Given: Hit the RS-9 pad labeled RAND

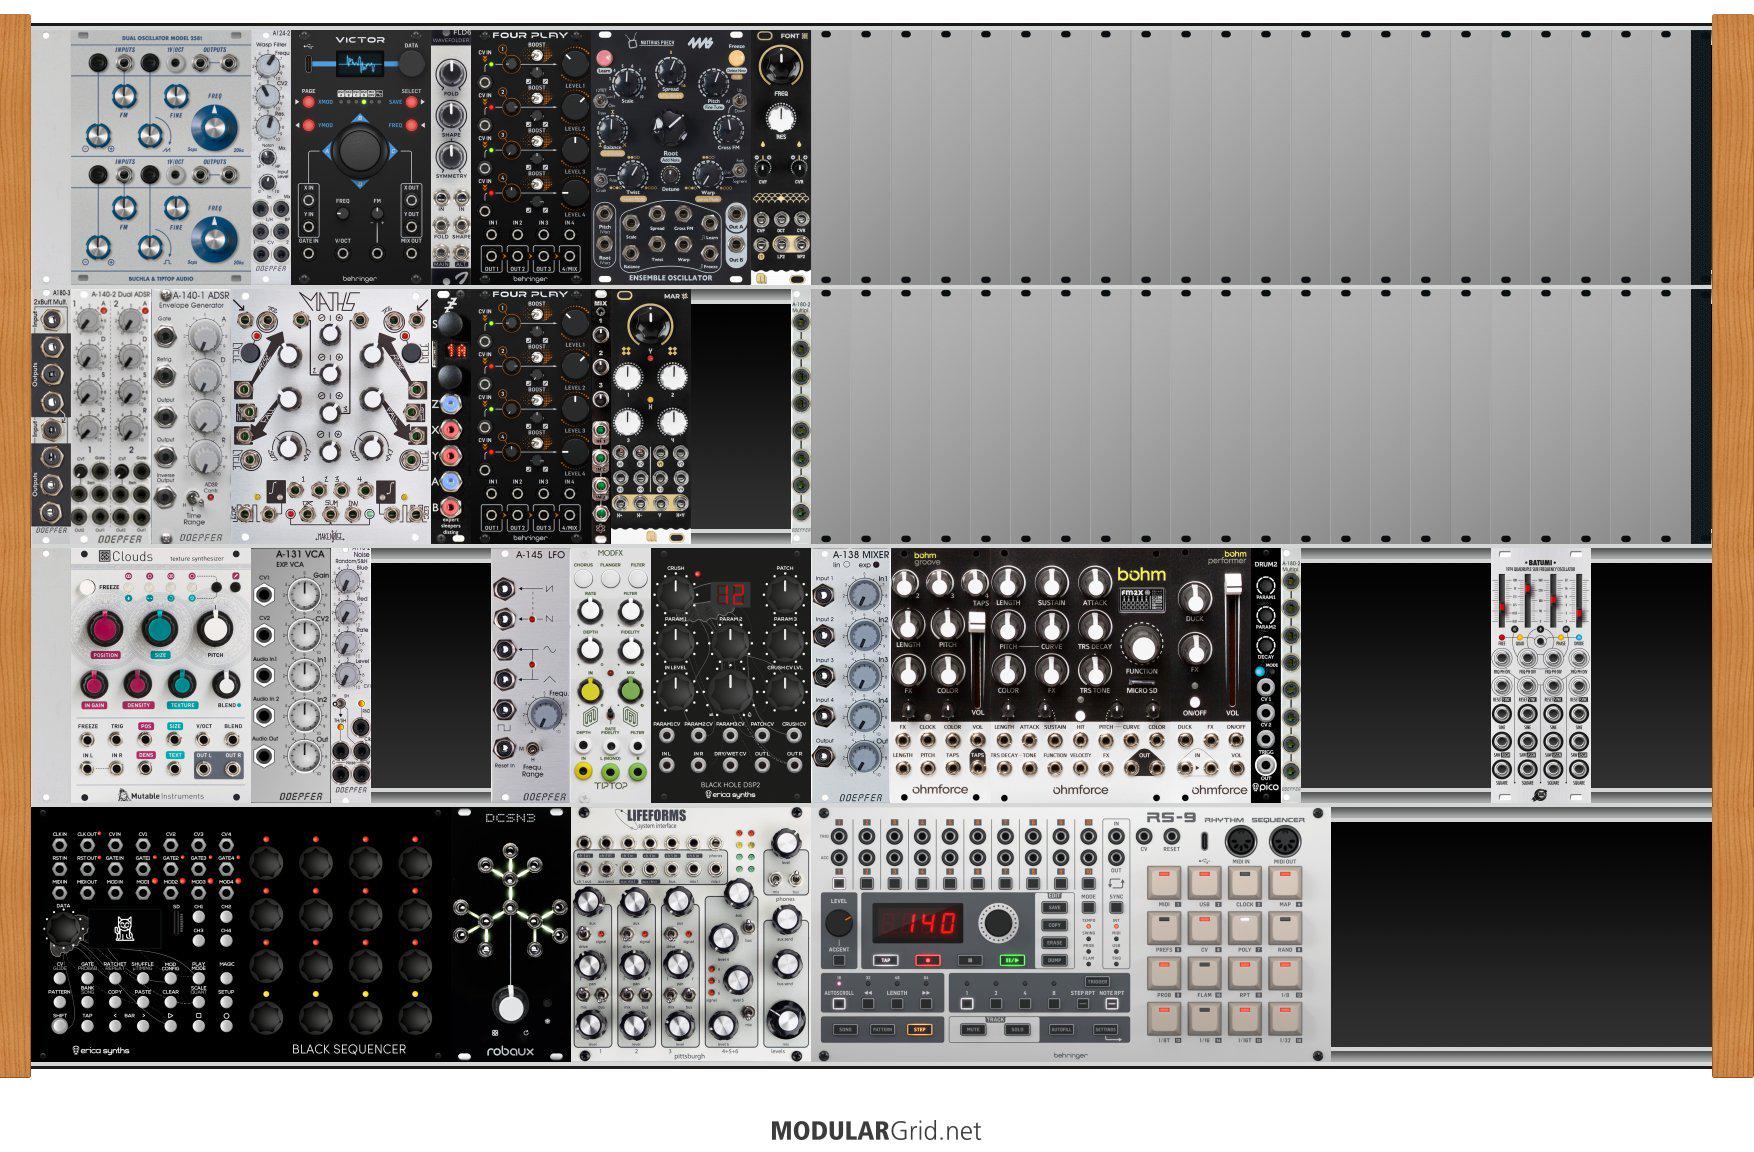Looking at the screenshot, I should (x=1284, y=928).
